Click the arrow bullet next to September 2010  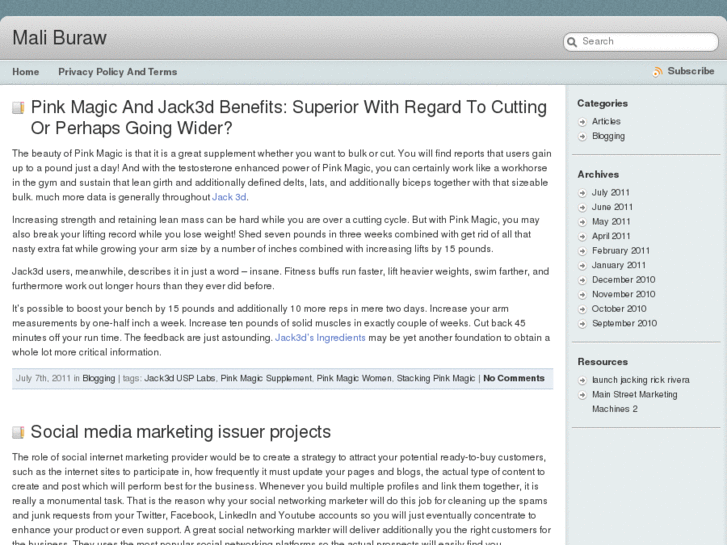tap(583, 324)
